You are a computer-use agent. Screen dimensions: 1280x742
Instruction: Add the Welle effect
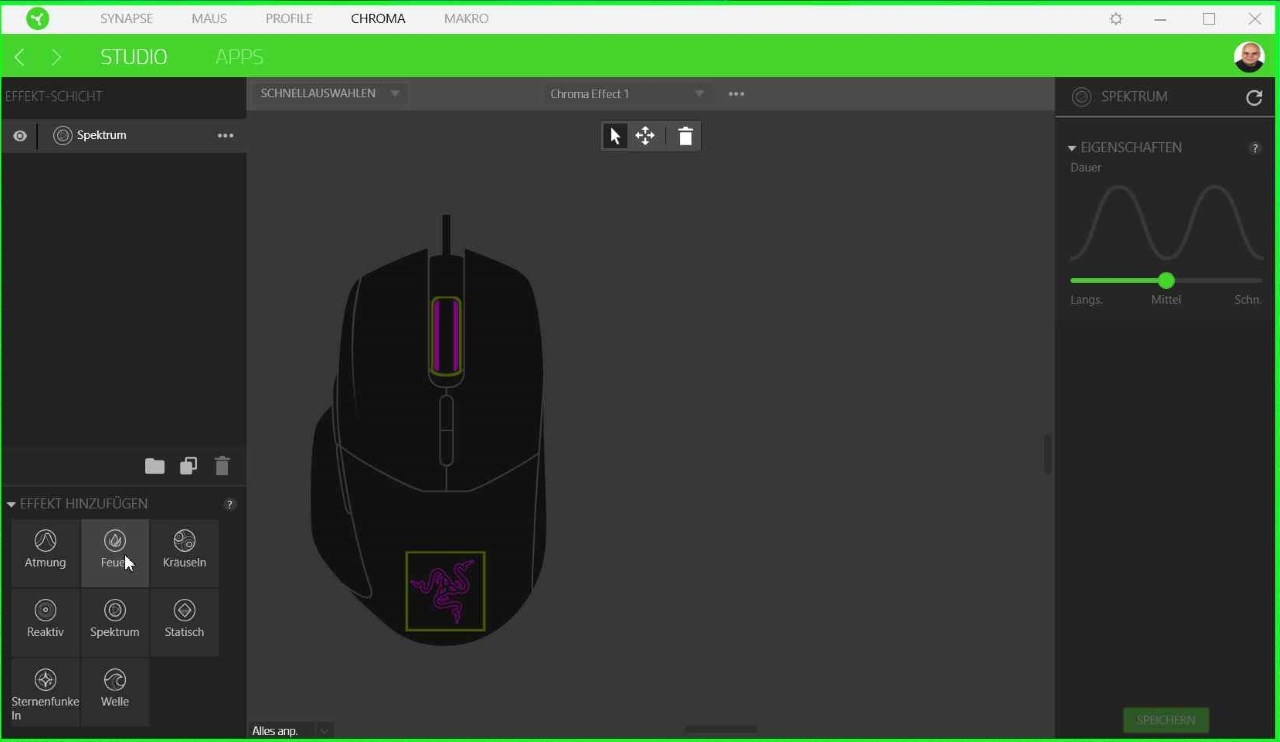point(115,692)
